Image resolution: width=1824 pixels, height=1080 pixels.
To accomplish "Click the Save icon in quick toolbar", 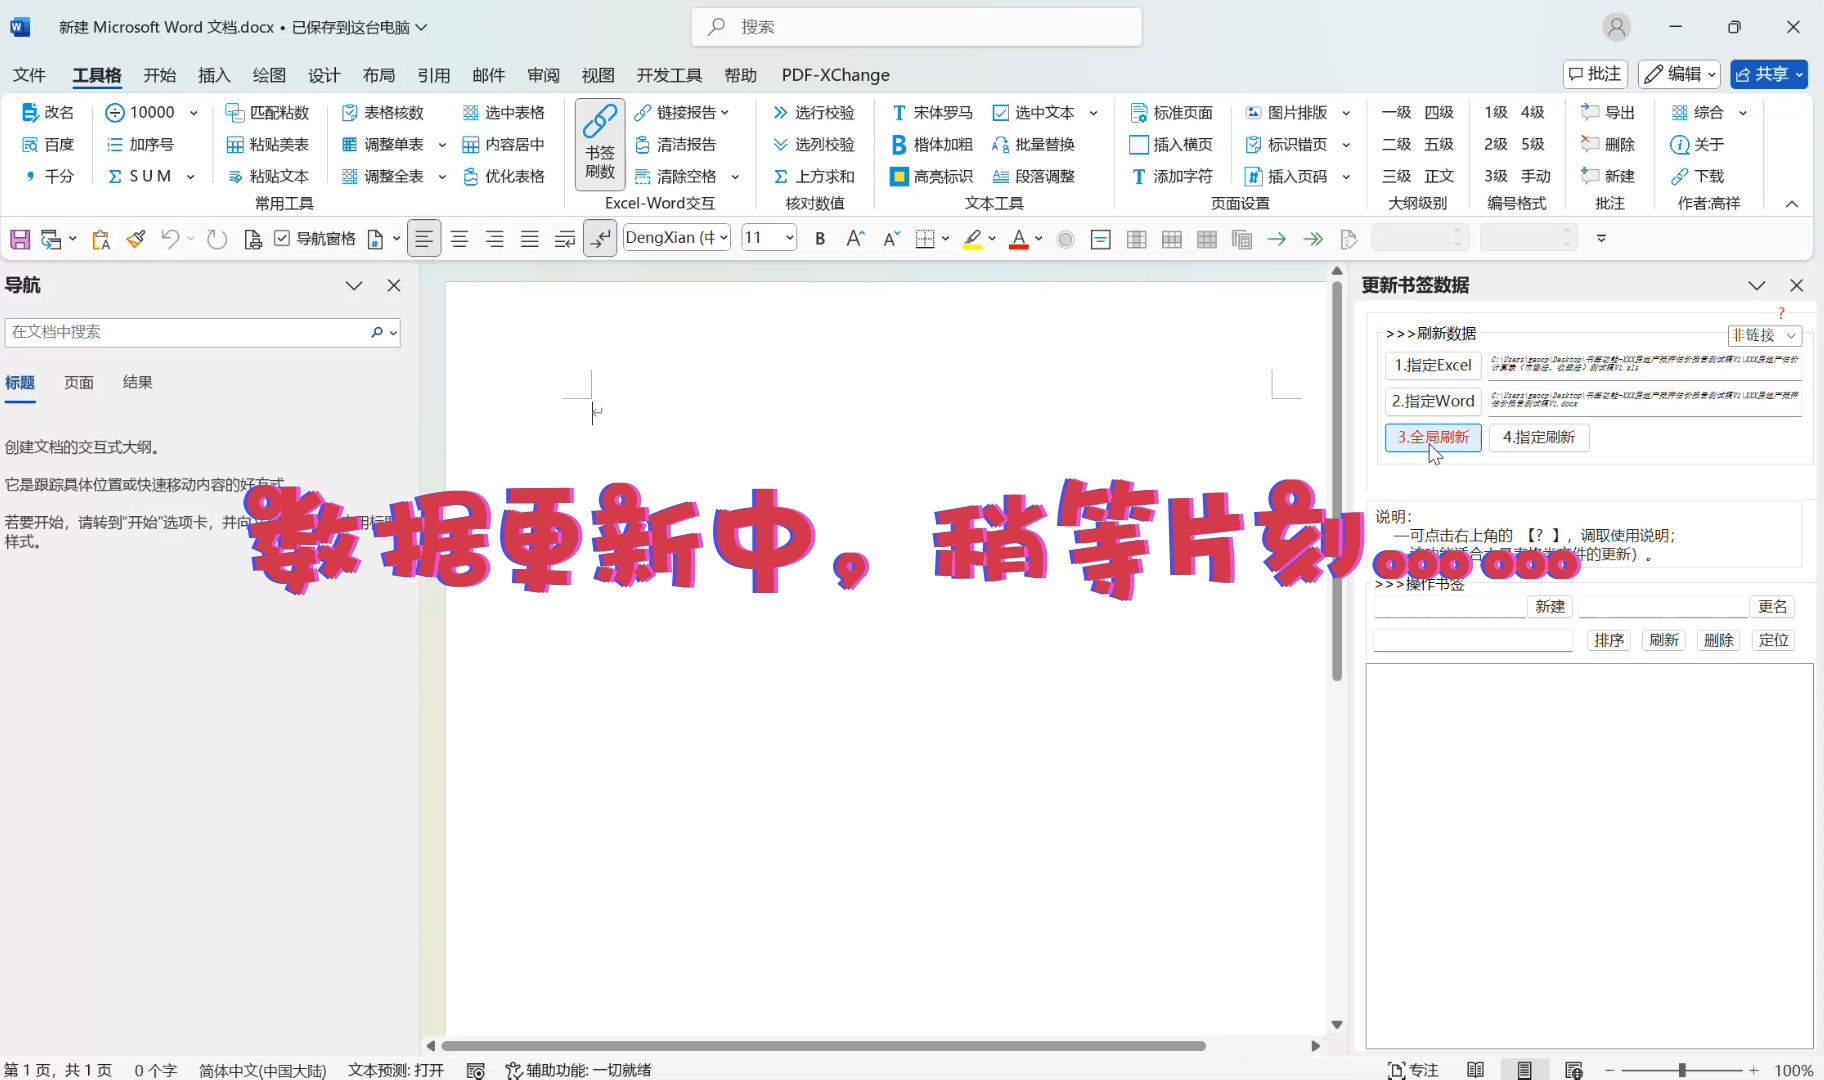I will (x=20, y=239).
